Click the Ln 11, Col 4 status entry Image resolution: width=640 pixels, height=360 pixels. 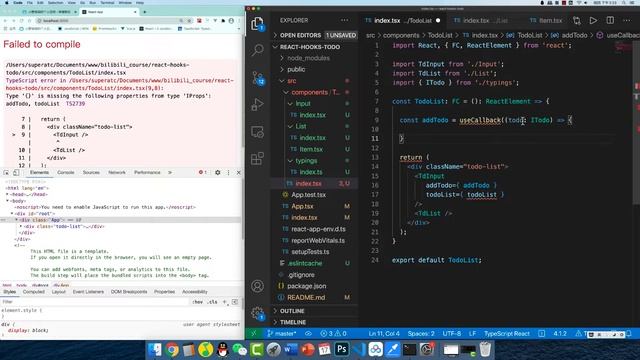click(384, 333)
